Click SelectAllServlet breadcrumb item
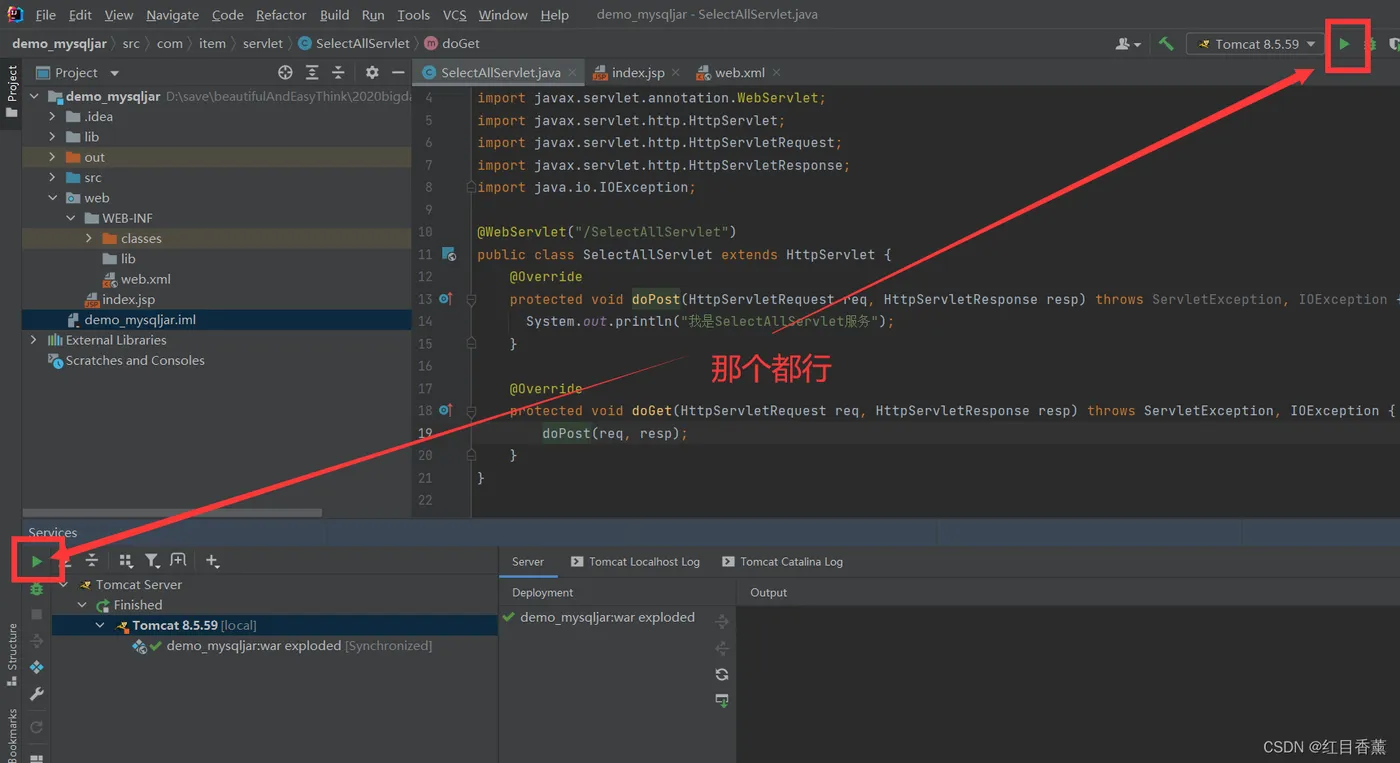Viewport: 1400px width, 763px height. tap(354, 43)
